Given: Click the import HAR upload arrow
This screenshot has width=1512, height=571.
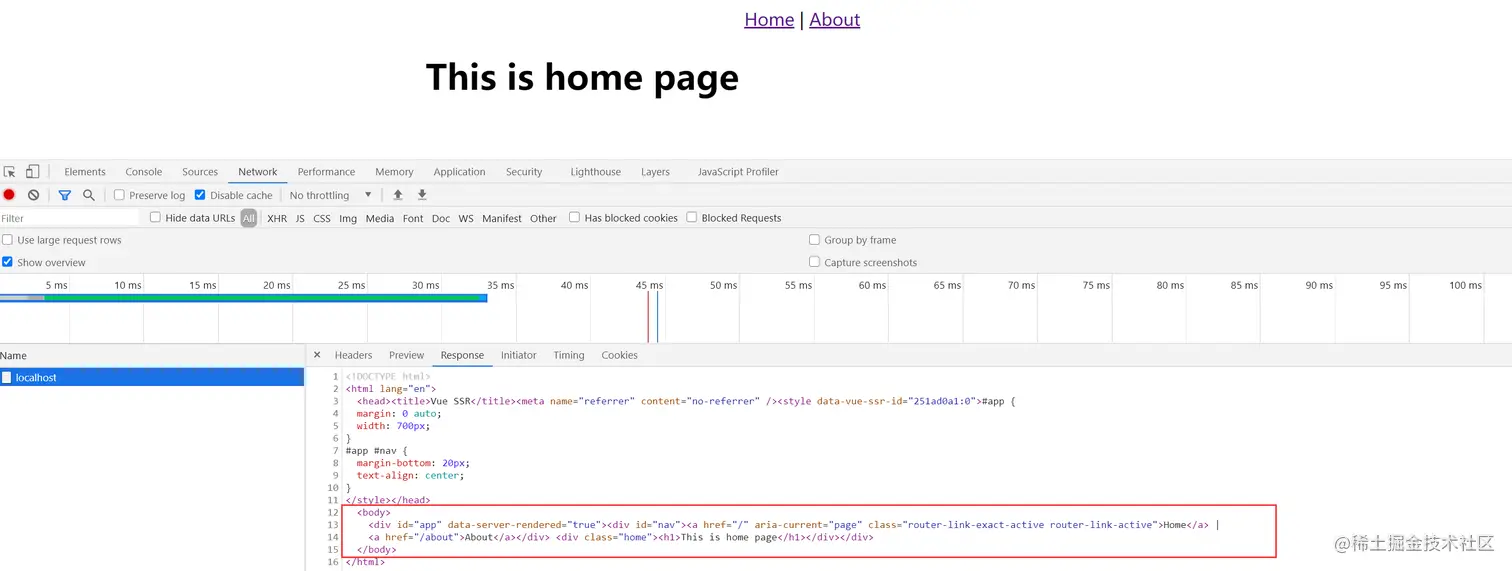Looking at the screenshot, I should pyautogui.click(x=398, y=195).
